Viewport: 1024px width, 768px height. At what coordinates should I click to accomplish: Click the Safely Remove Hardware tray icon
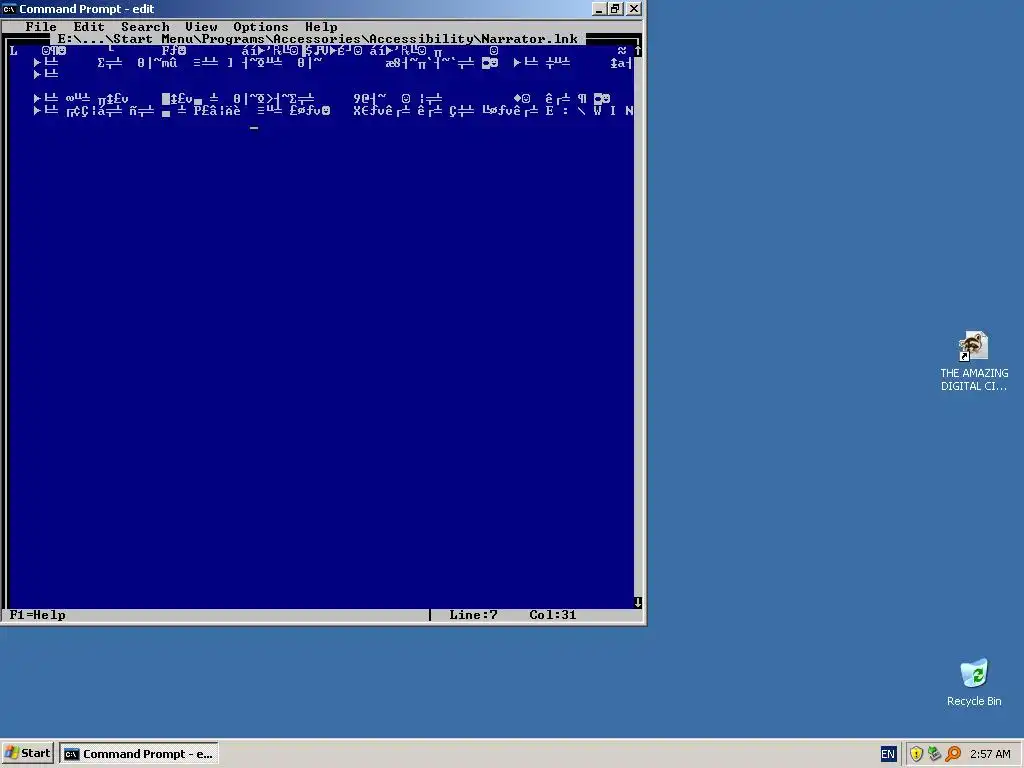click(935, 754)
